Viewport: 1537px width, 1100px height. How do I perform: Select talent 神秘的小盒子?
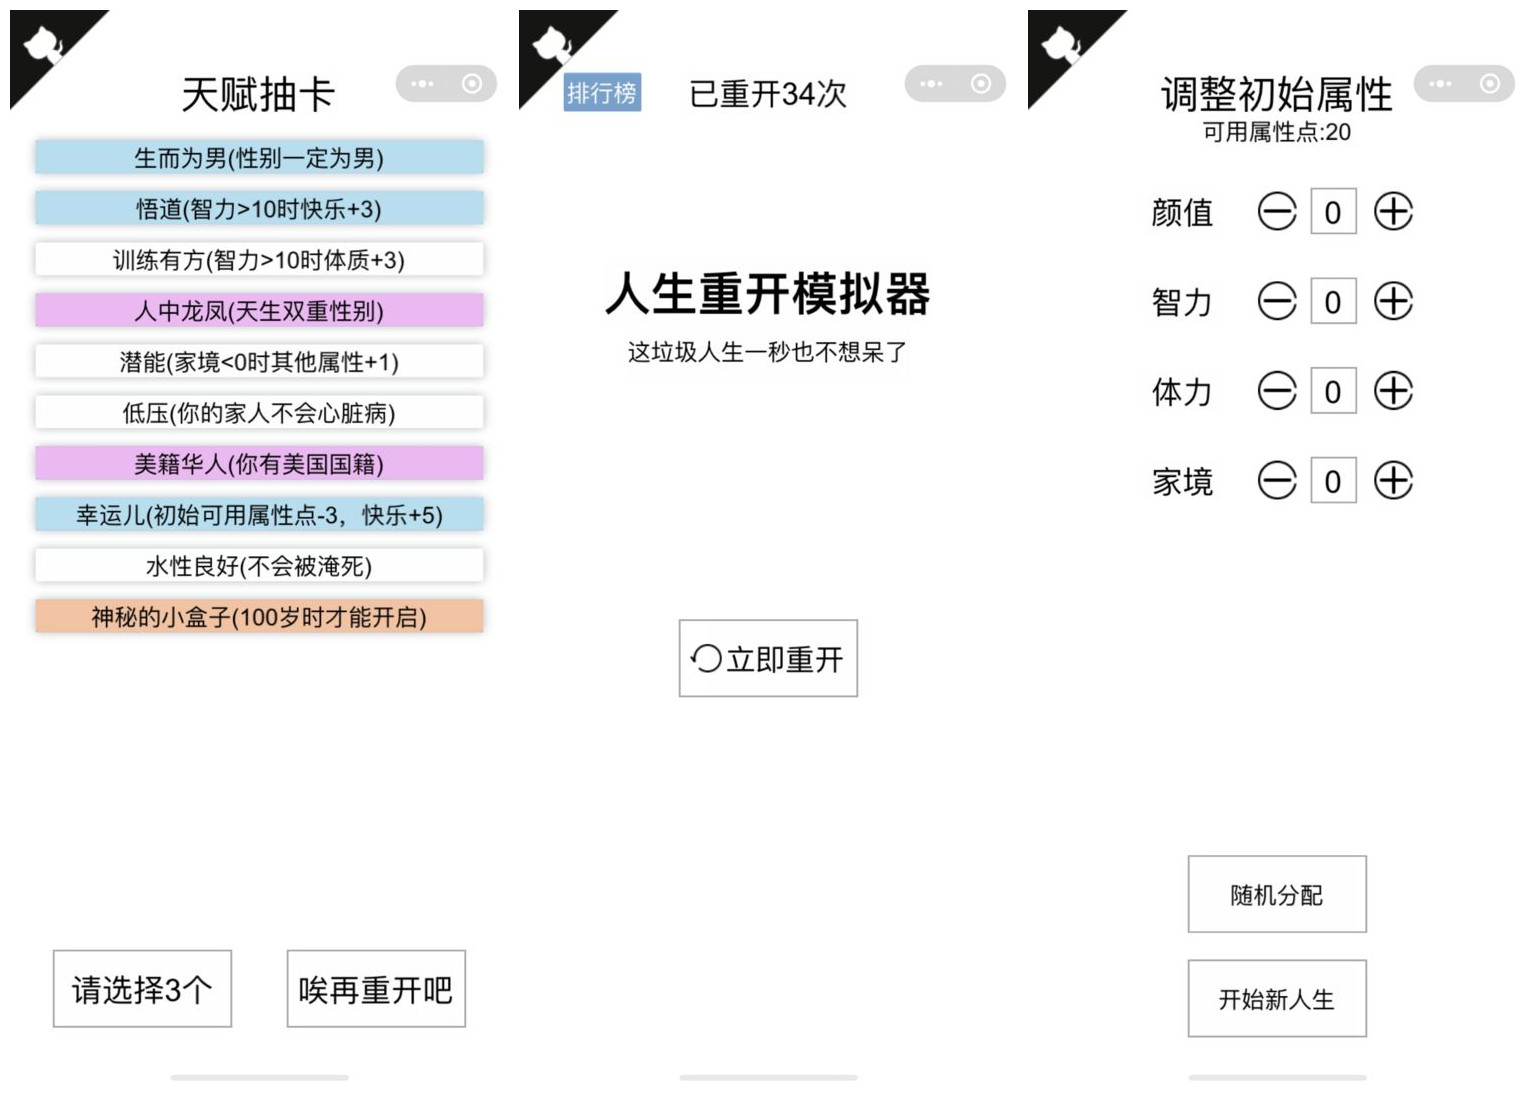259,617
